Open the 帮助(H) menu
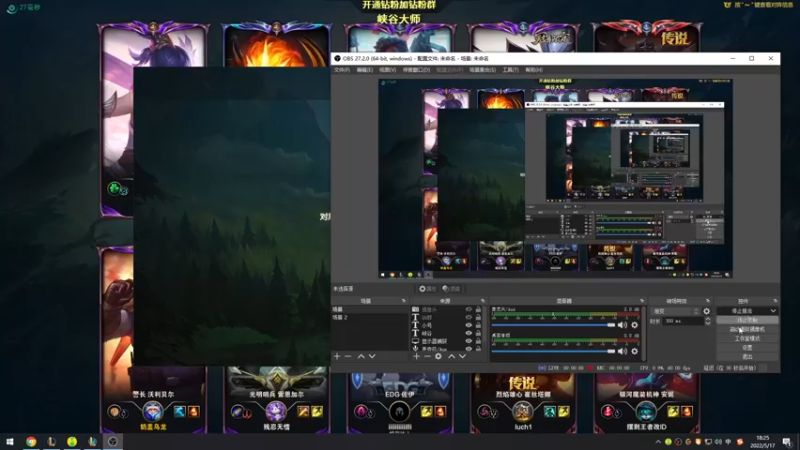The width and height of the screenshot is (800, 450). [x=534, y=70]
